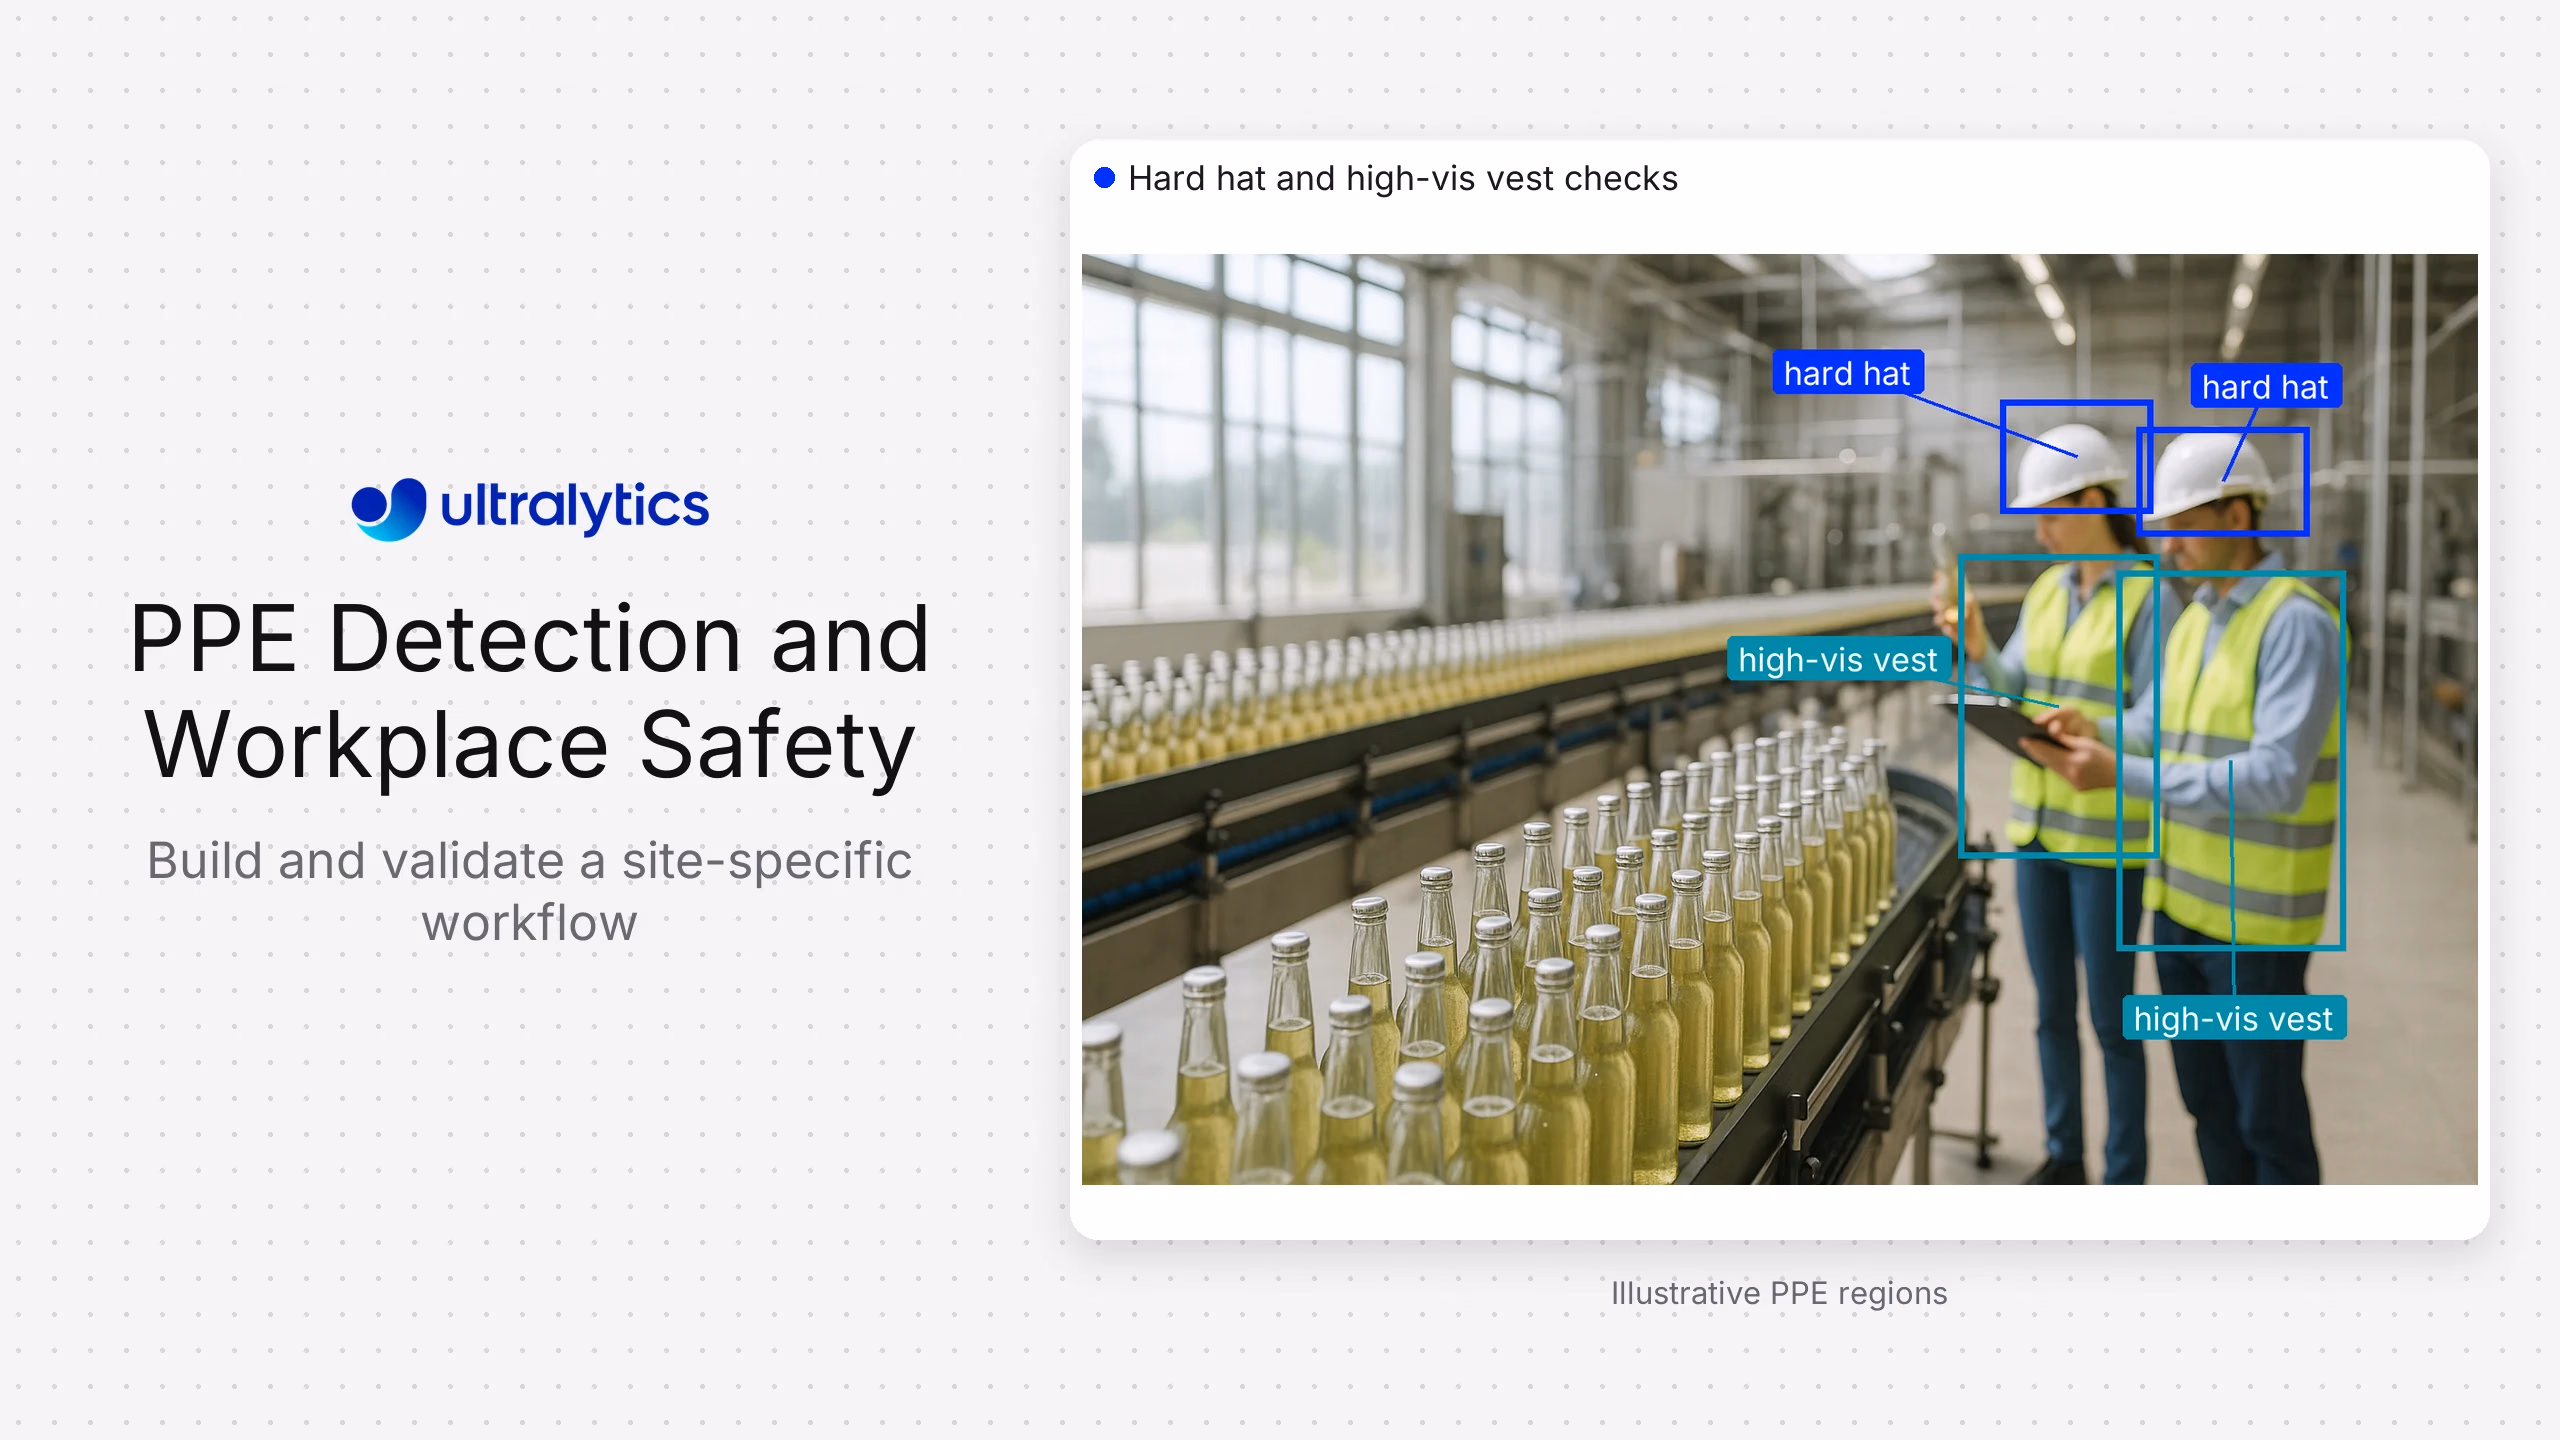Click the bottom high-vis vest label tag
This screenshot has width=2560, height=1440.
(x=2233, y=1018)
